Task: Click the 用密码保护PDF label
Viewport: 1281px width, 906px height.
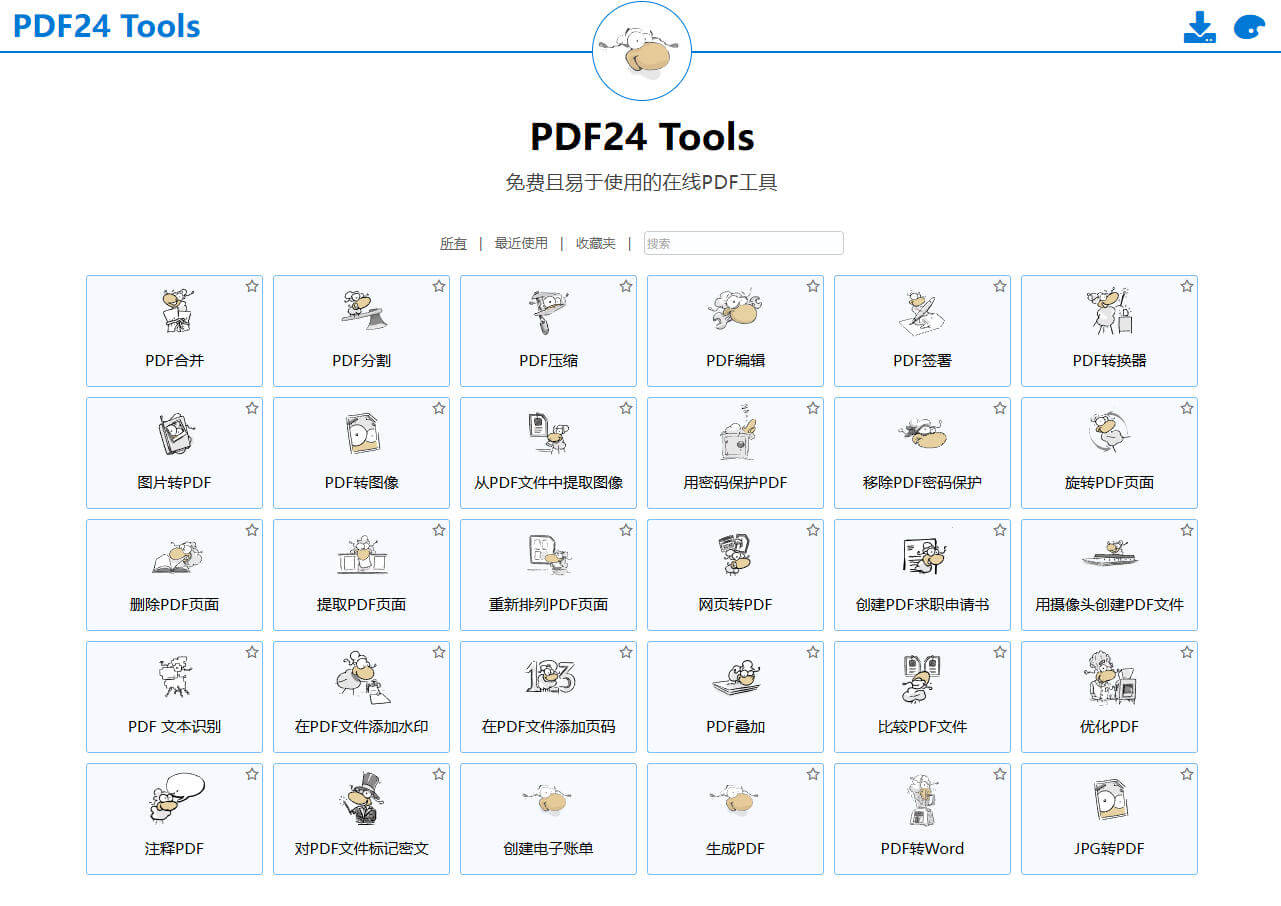Action: click(x=735, y=483)
